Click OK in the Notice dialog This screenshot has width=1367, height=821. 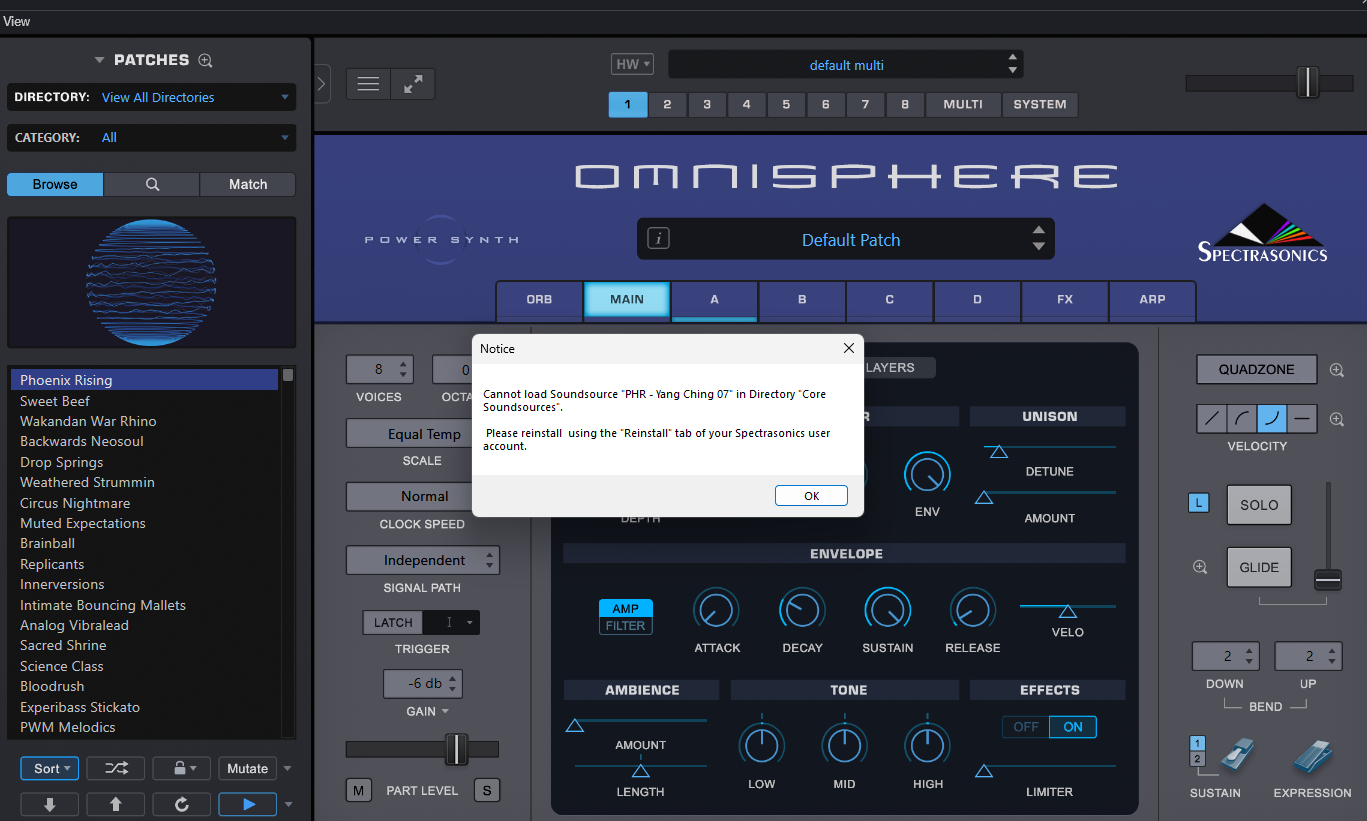pyautogui.click(x=811, y=496)
